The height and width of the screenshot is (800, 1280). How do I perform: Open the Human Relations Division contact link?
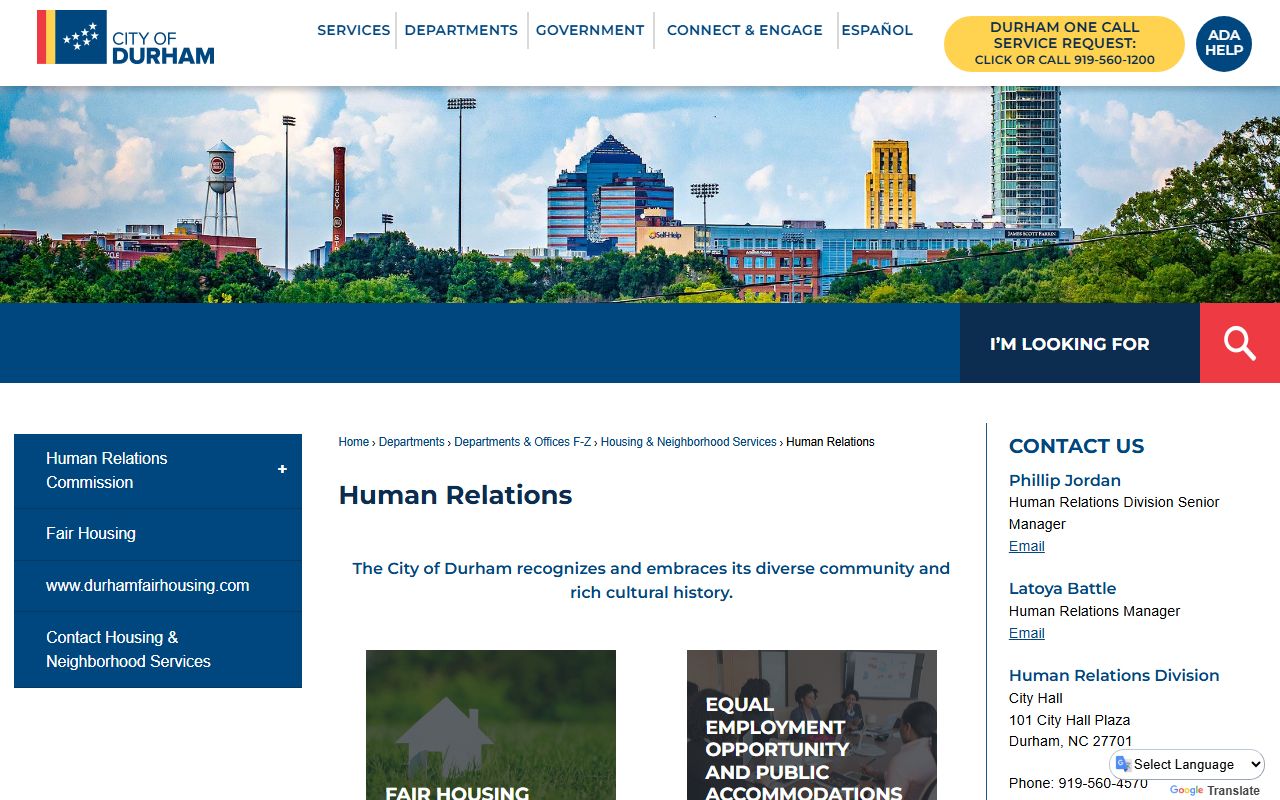tap(1114, 675)
